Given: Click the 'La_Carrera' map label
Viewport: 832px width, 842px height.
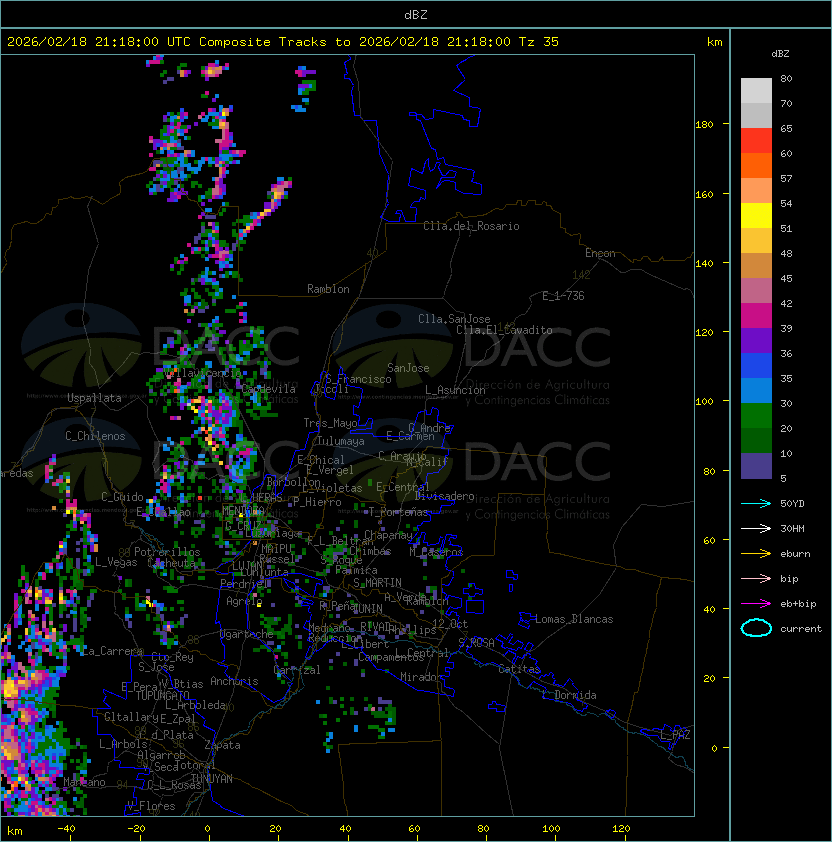Looking at the screenshot, I should click(x=113, y=651).
